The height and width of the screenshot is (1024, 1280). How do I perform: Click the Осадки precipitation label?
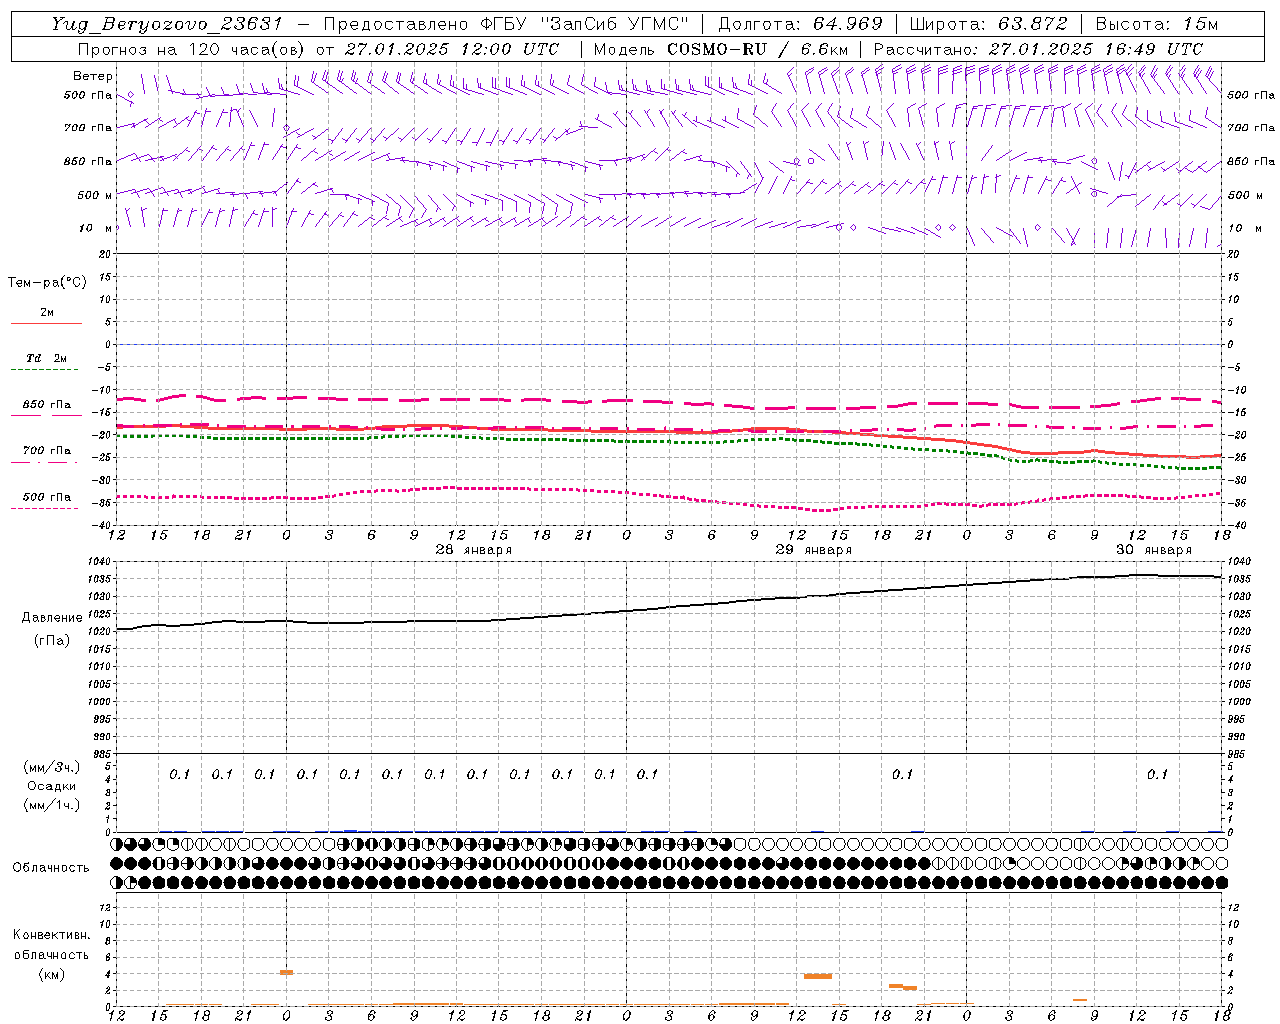[x=52, y=786]
